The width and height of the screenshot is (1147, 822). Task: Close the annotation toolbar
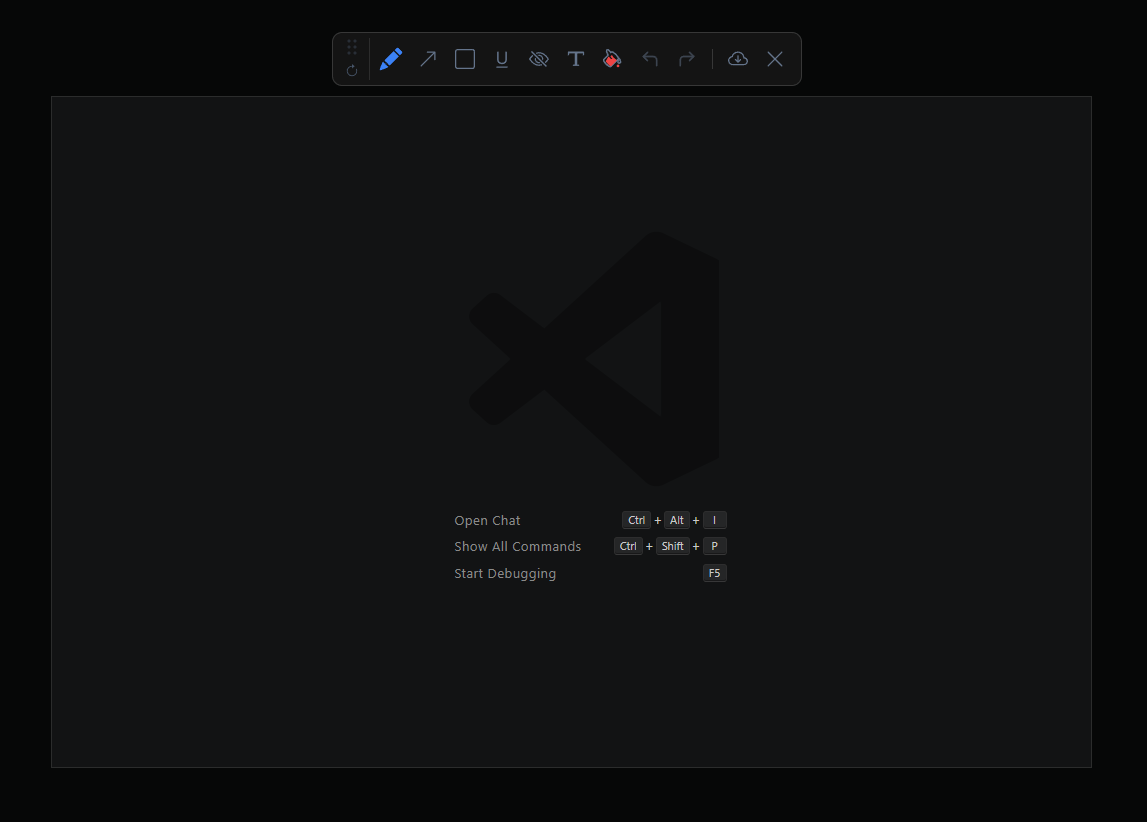click(x=775, y=59)
